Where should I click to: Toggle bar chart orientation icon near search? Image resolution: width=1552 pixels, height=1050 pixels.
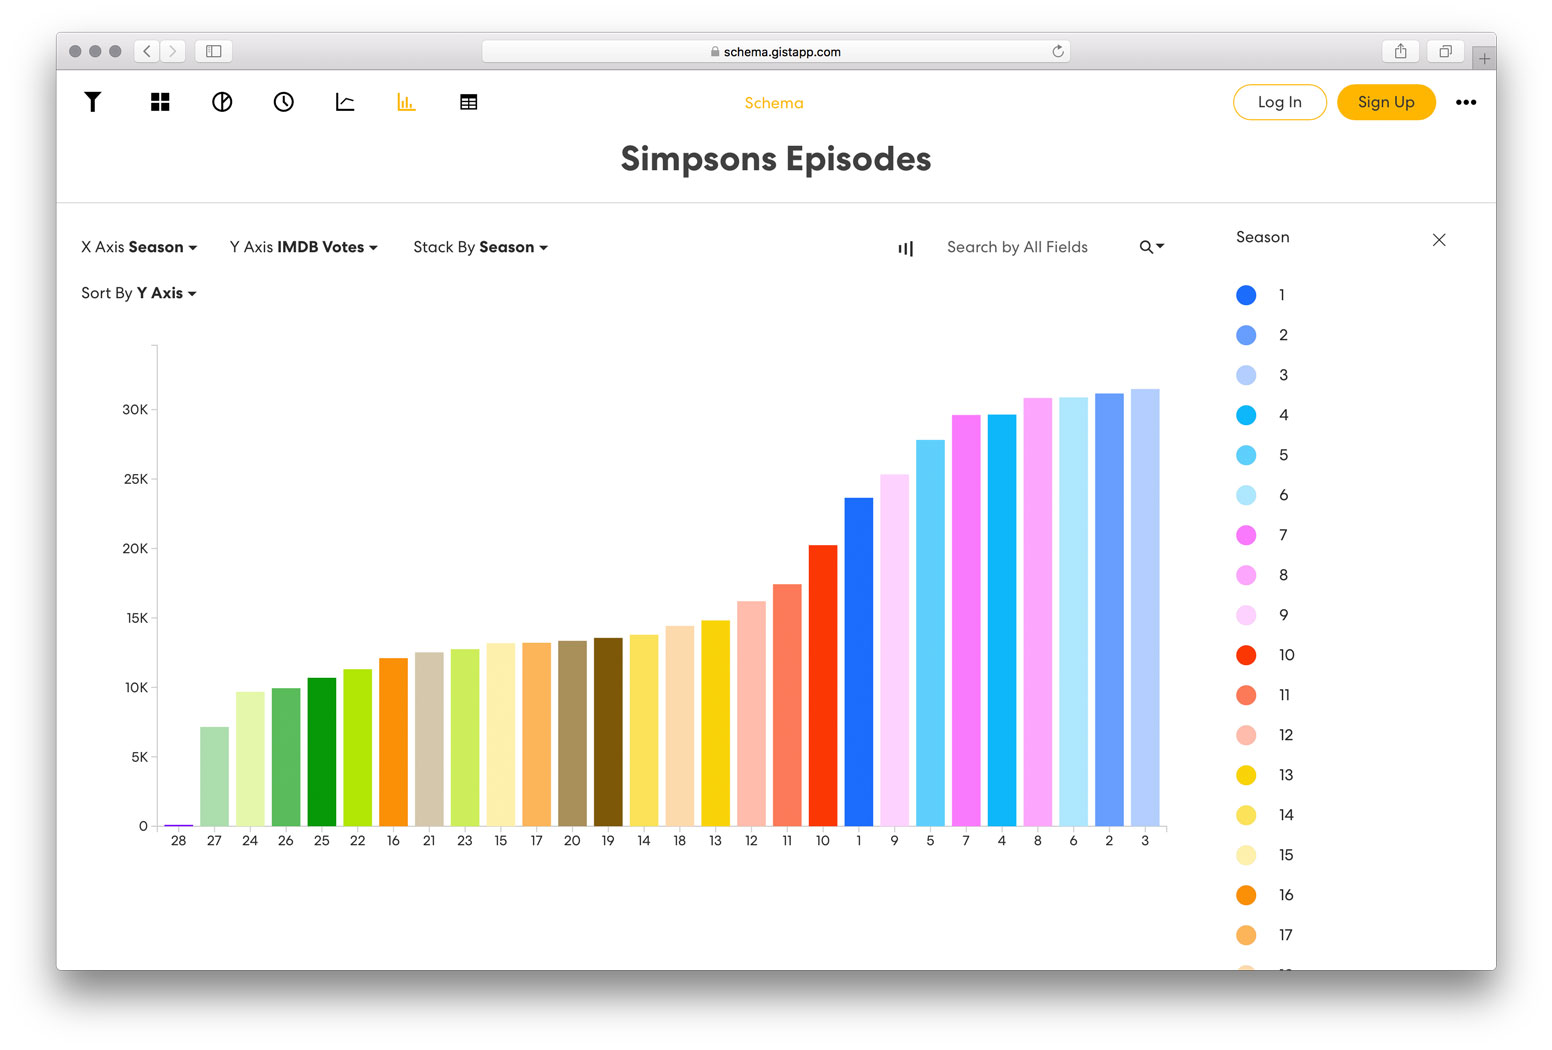[x=905, y=248]
